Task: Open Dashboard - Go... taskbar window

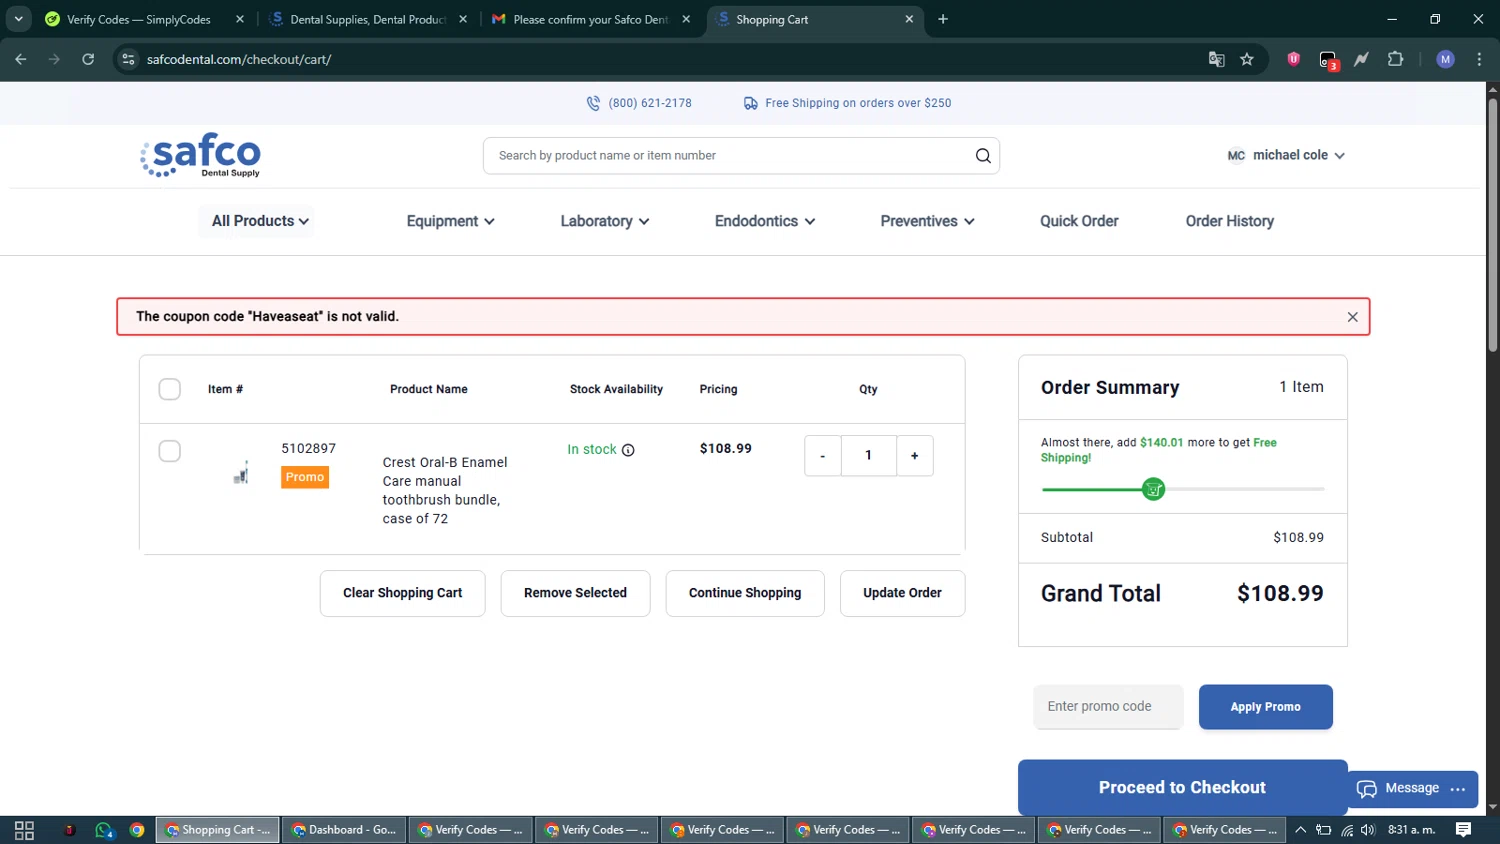Action: point(343,830)
